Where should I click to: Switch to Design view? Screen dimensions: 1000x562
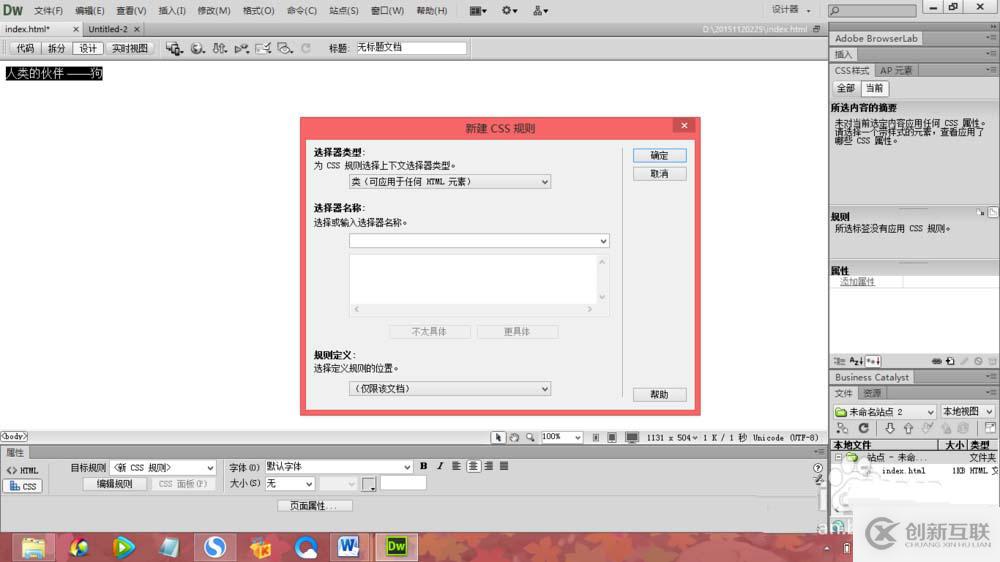coord(88,48)
